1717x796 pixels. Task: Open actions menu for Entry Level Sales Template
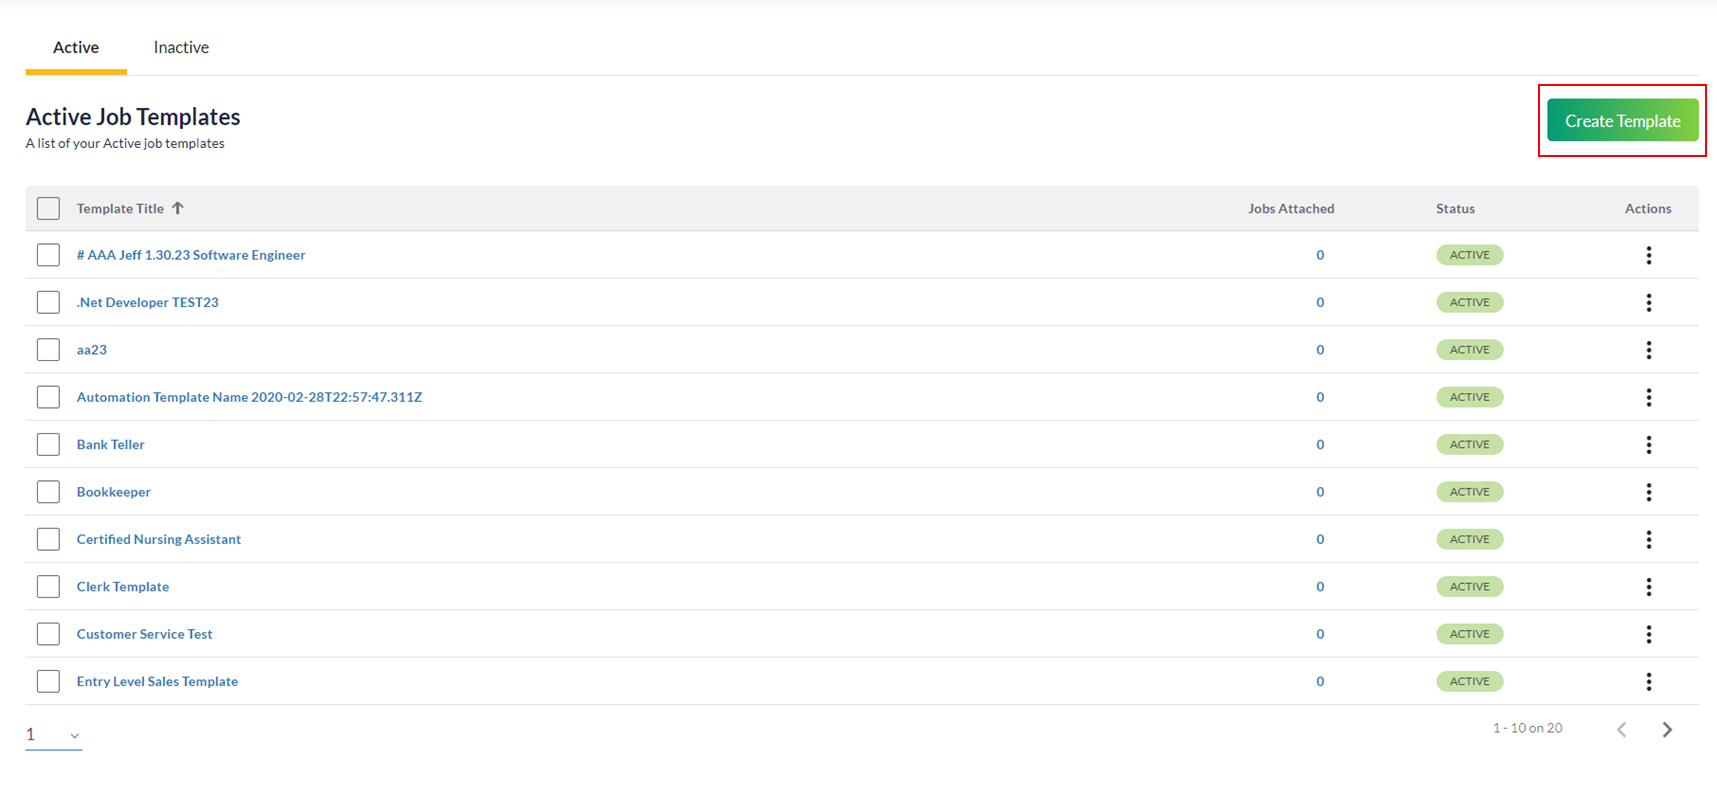tap(1648, 682)
